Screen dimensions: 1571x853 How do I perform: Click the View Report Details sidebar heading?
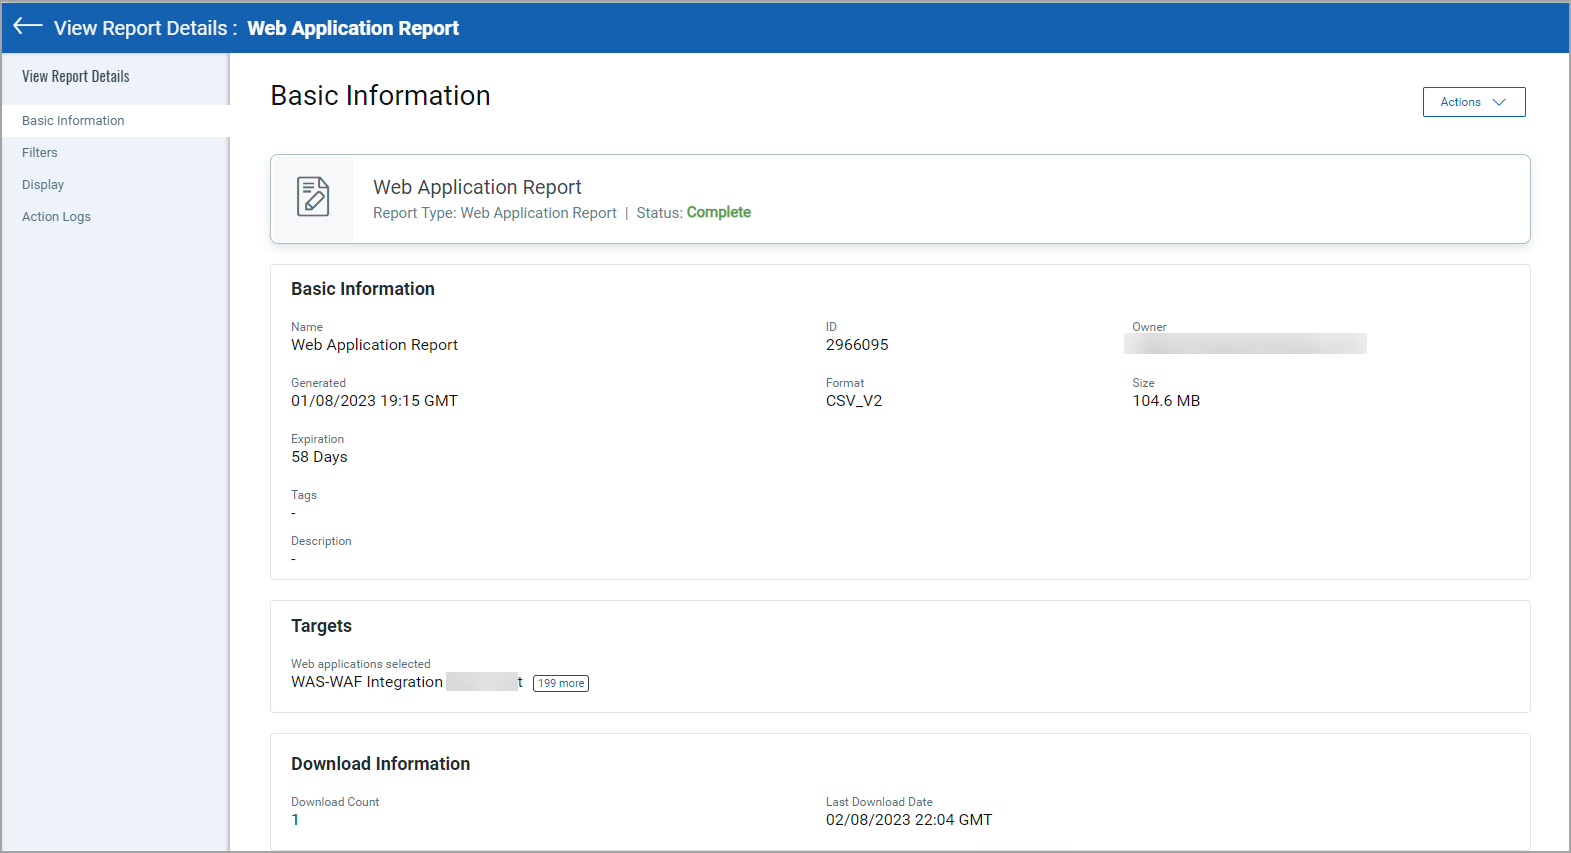76,77
